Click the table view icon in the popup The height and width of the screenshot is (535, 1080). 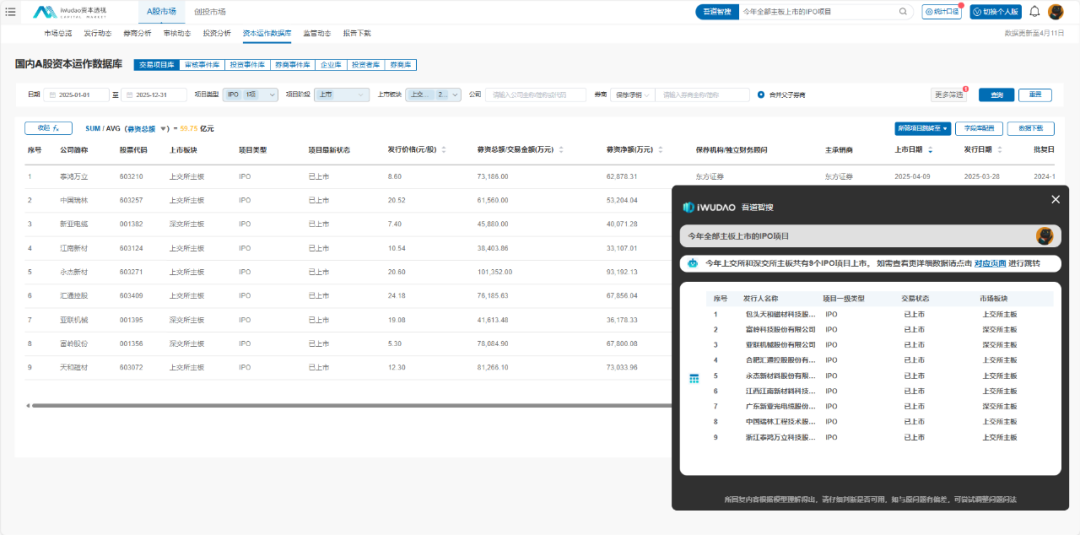point(694,379)
